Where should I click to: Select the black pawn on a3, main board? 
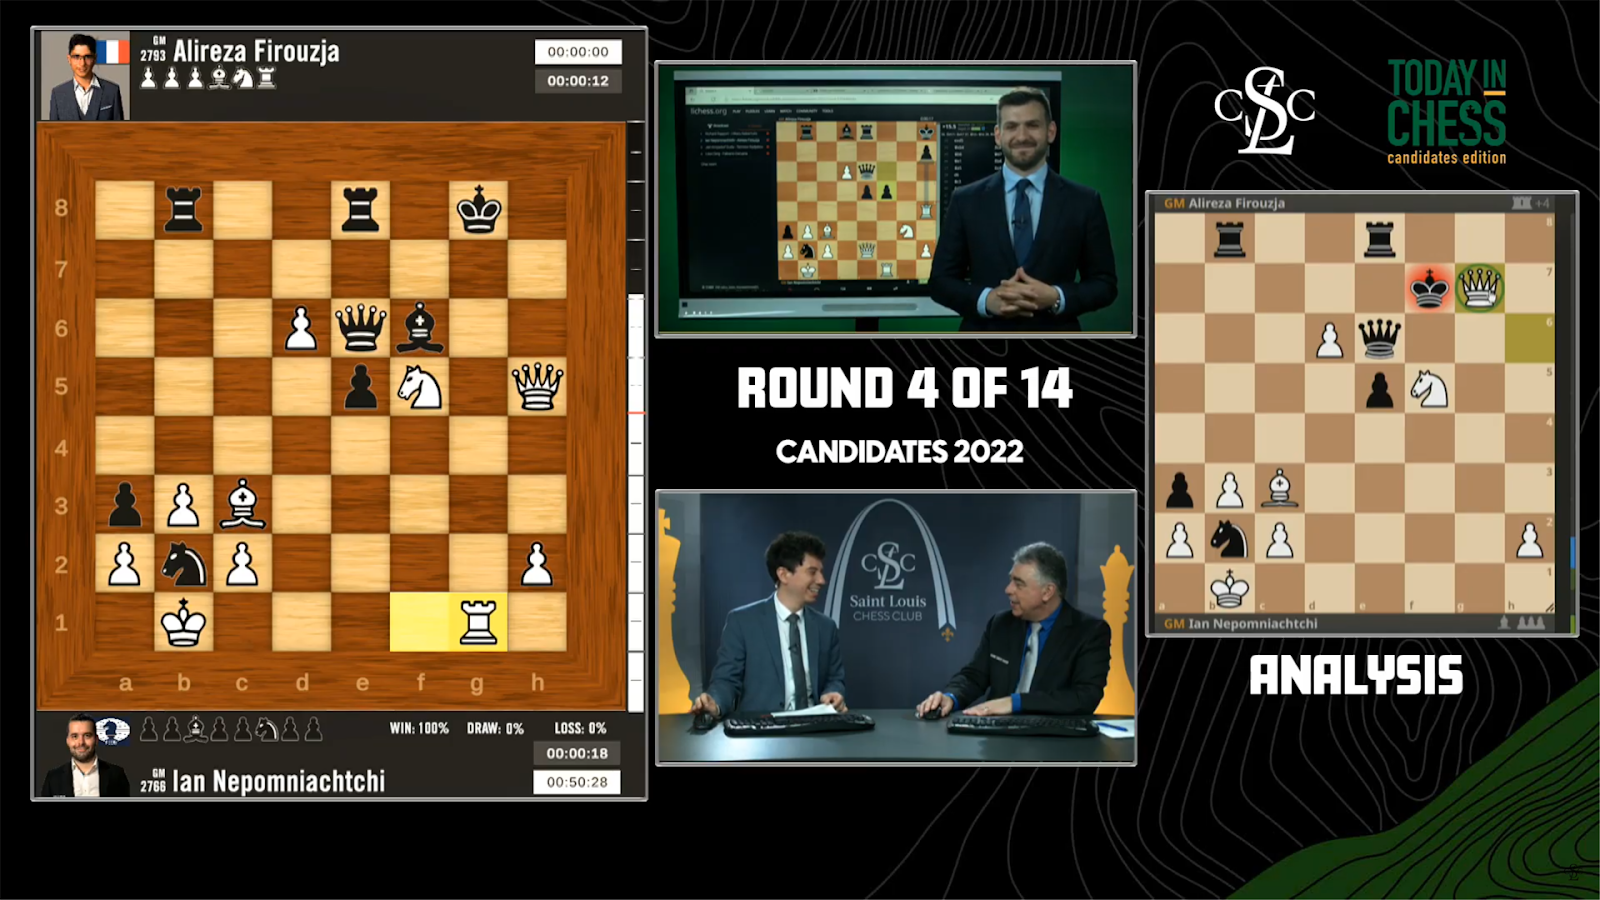tap(124, 505)
